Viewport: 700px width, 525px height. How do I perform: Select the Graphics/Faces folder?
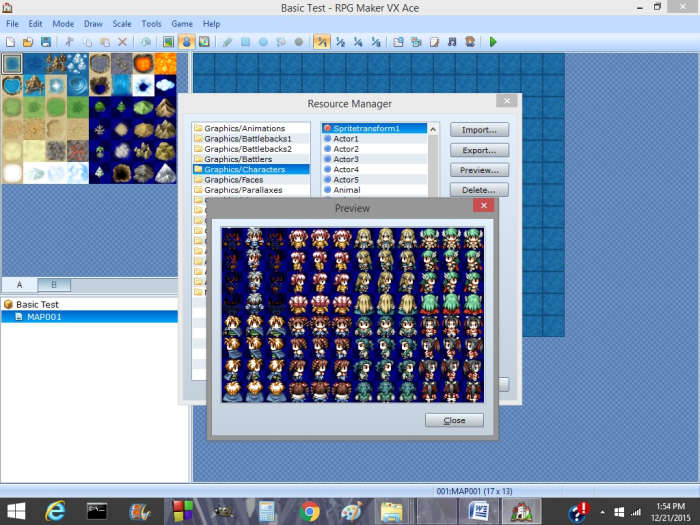click(251, 179)
